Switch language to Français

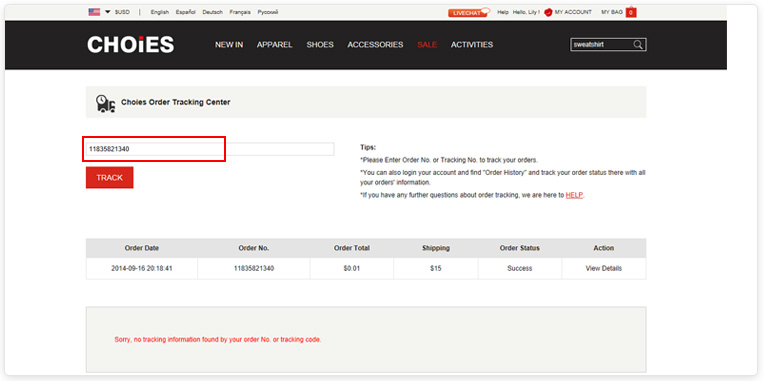point(240,12)
